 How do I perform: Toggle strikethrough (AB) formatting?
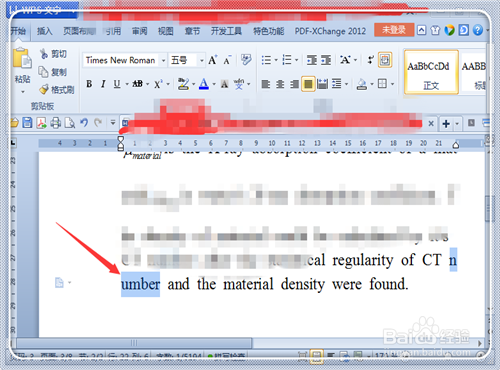tap(138, 84)
